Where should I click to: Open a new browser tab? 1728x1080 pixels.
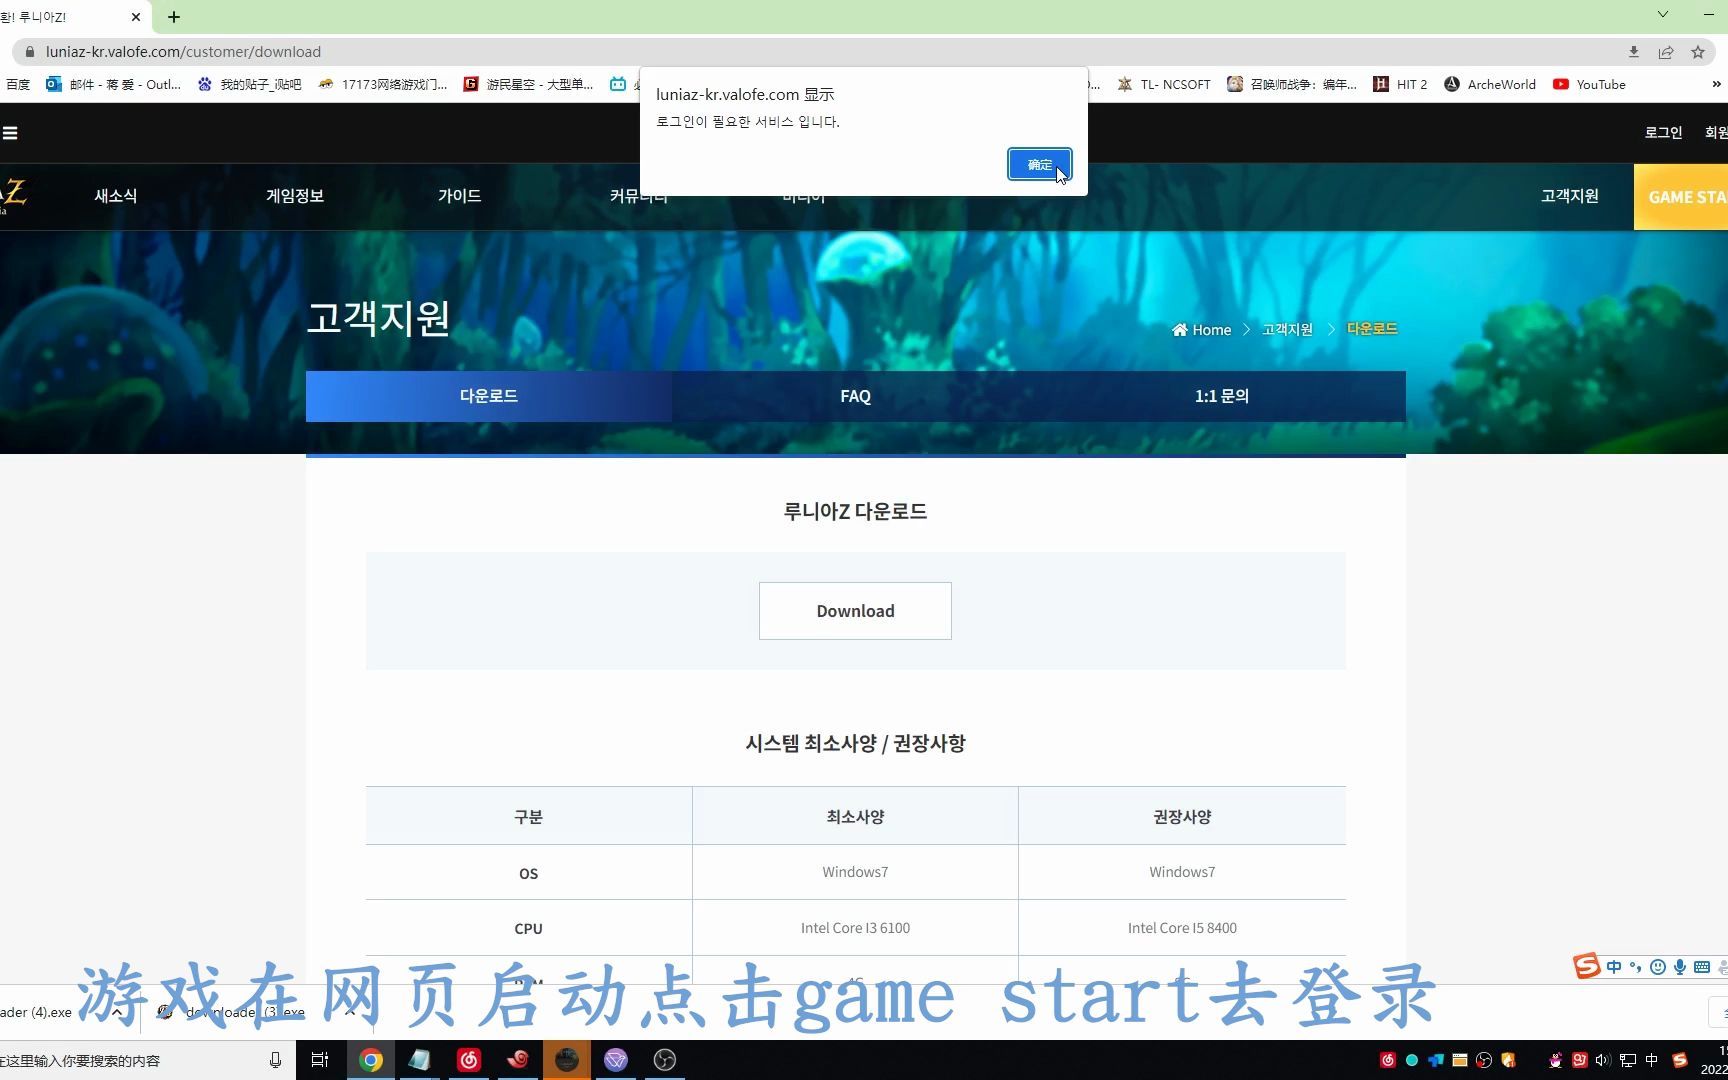[x=174, y=17]
